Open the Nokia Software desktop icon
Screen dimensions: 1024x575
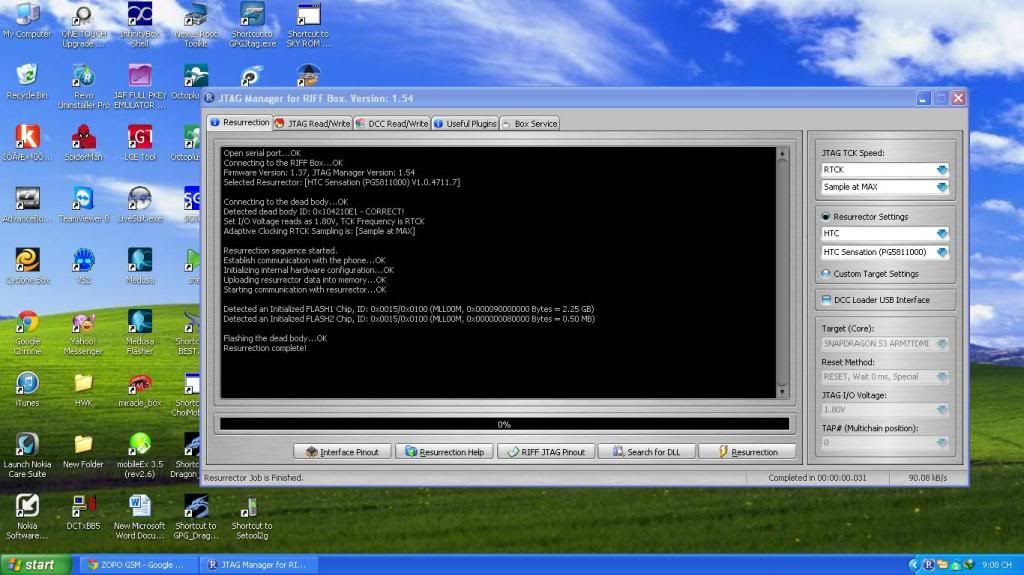point(27,516)
